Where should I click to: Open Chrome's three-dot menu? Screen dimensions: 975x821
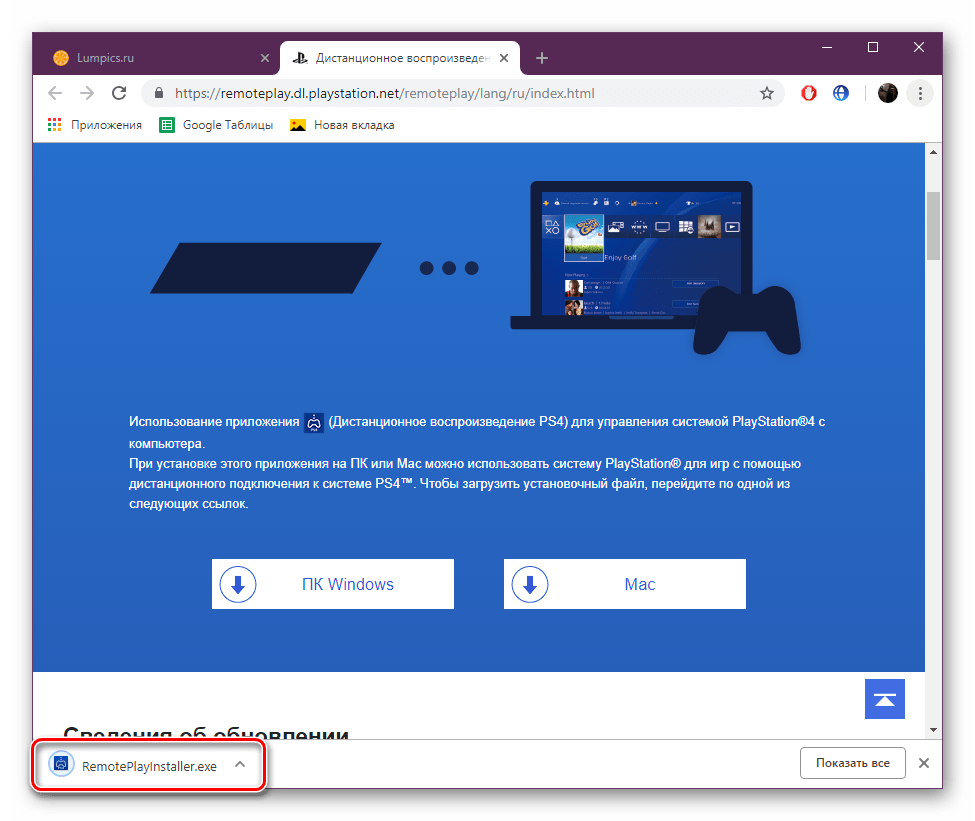[x=919, y=93]
